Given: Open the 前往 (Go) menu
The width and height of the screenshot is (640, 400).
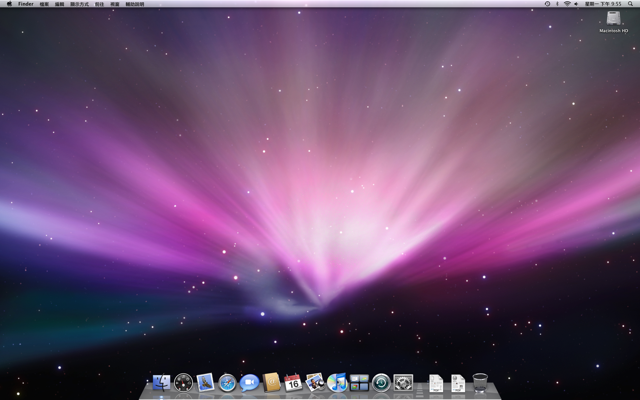Looking at the screenshot, I should (x=99, y=4).
